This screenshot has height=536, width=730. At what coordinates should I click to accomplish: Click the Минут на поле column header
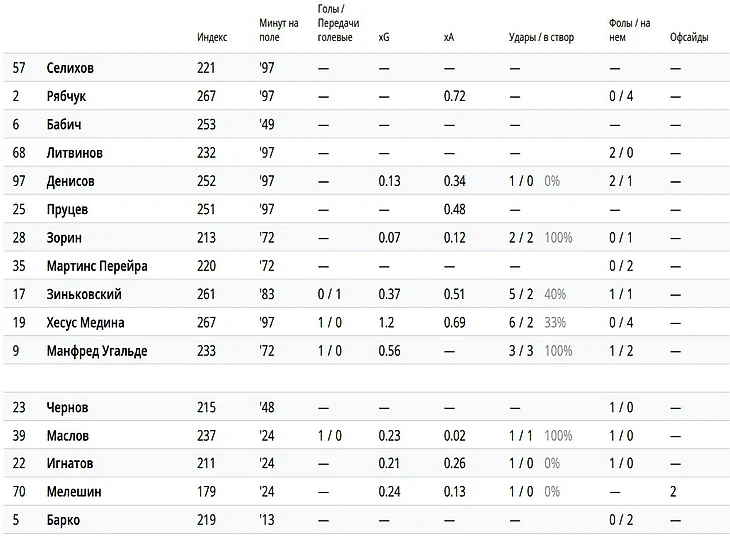pos(277,30)
